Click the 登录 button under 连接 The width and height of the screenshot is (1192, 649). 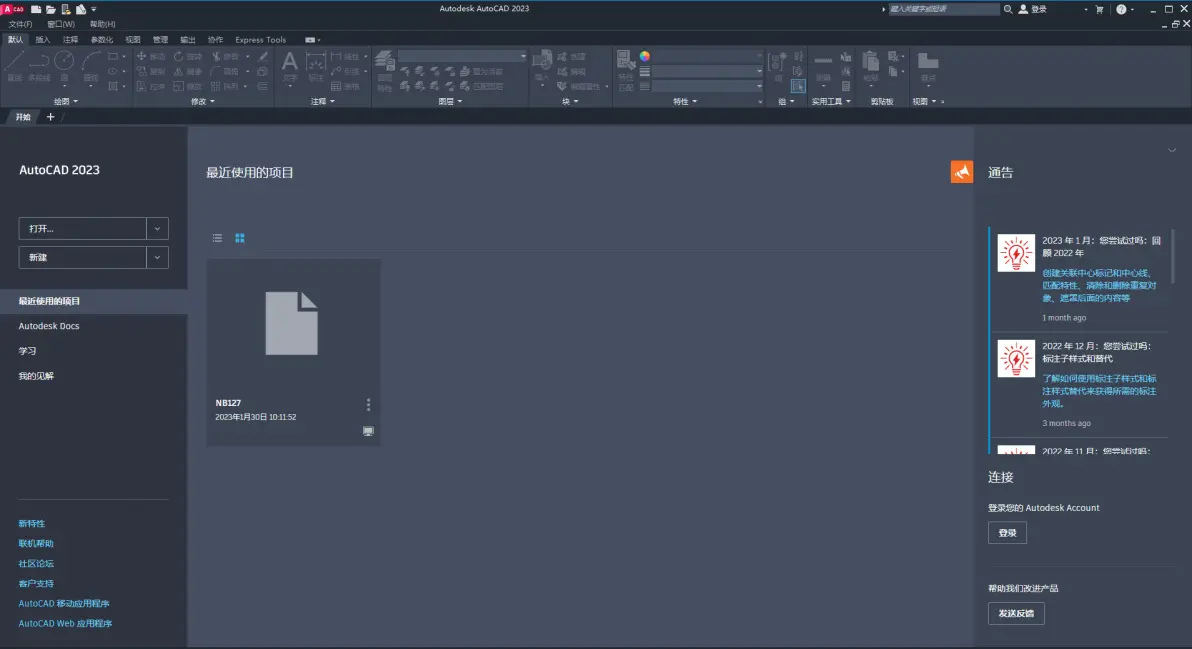coord(1007,533)
